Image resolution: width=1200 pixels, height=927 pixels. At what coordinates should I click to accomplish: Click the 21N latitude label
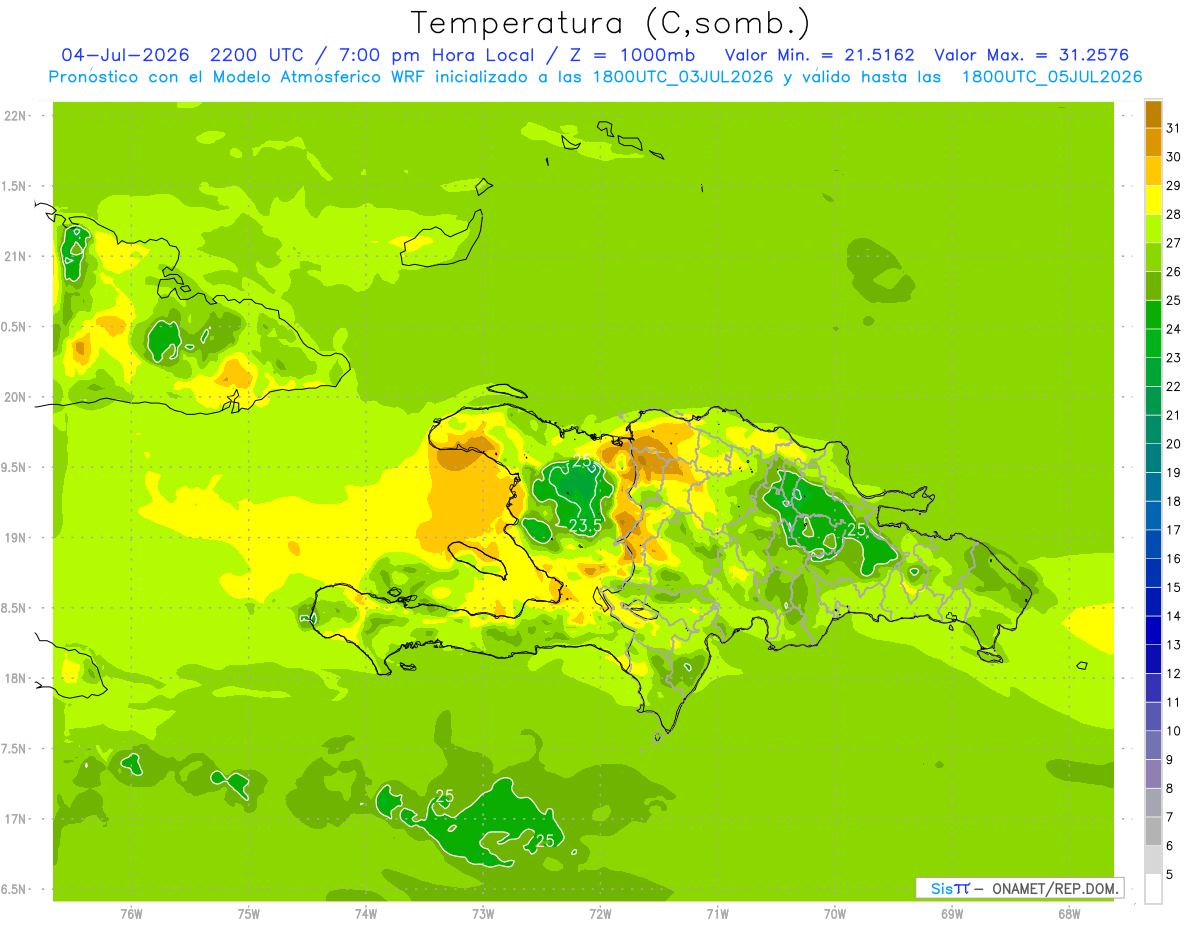click(15, 256)
